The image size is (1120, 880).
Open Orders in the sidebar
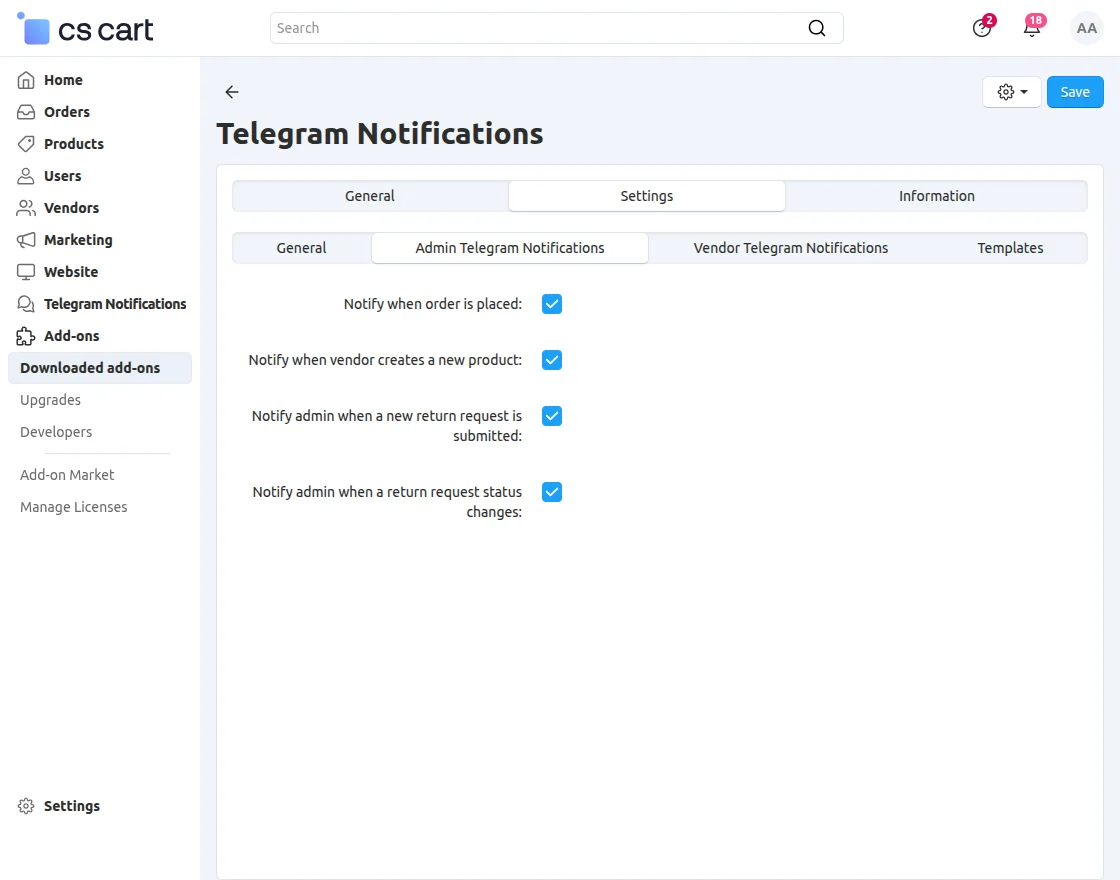66,112
